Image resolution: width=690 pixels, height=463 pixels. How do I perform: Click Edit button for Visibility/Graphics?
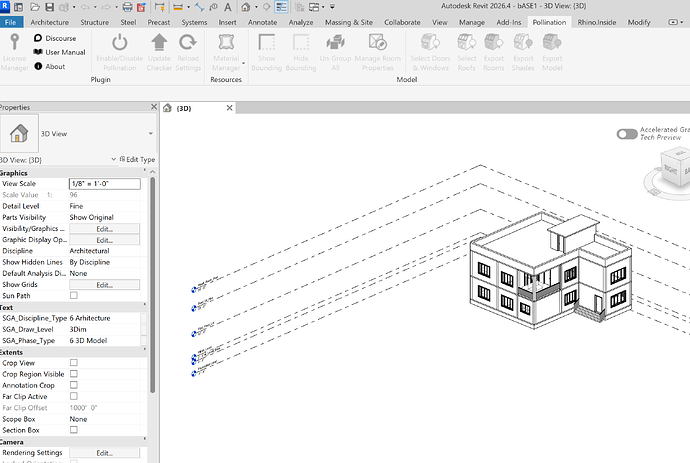104,228
